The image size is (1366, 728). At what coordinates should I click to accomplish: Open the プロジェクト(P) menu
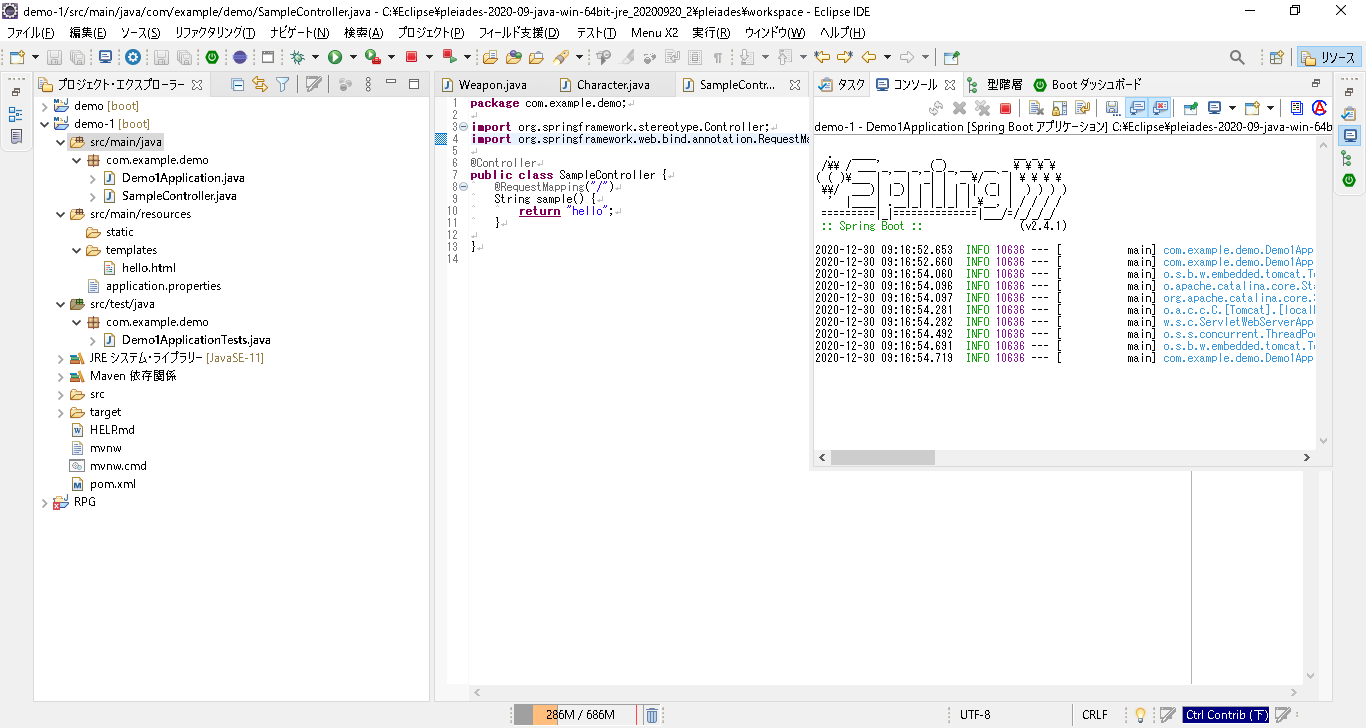[x=430, y=33]
